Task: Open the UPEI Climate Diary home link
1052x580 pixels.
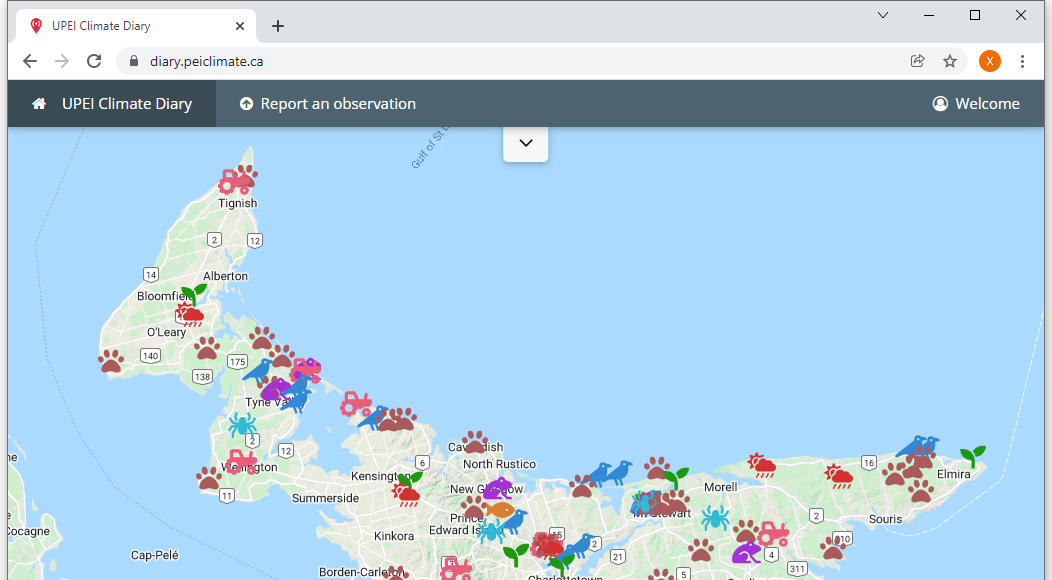Action: (112, 103)
